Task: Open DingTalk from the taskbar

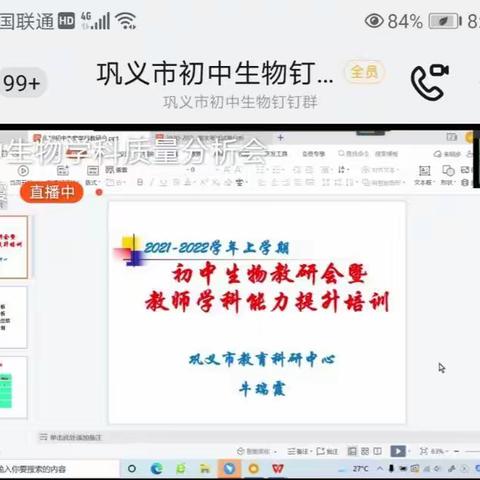Action: 229,469
